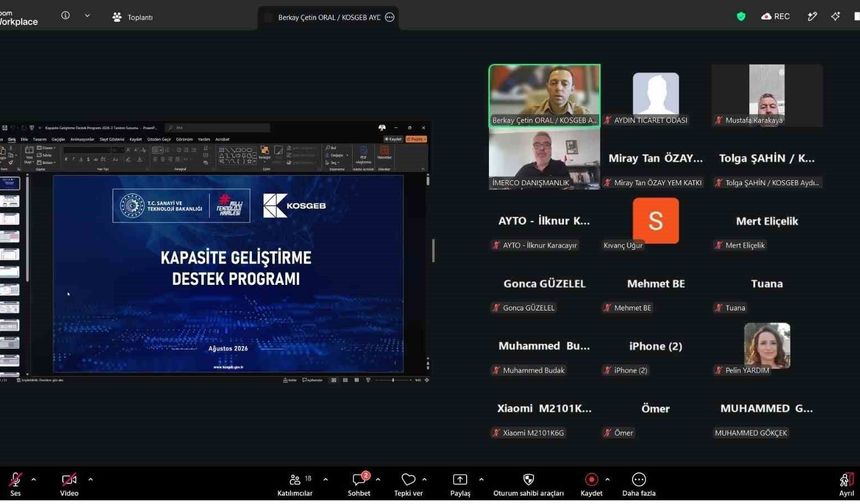Expand video options arrow beside Video
The height and width of the screenshot is (504, 860).
pyautogui.click(x=90, y=480)
